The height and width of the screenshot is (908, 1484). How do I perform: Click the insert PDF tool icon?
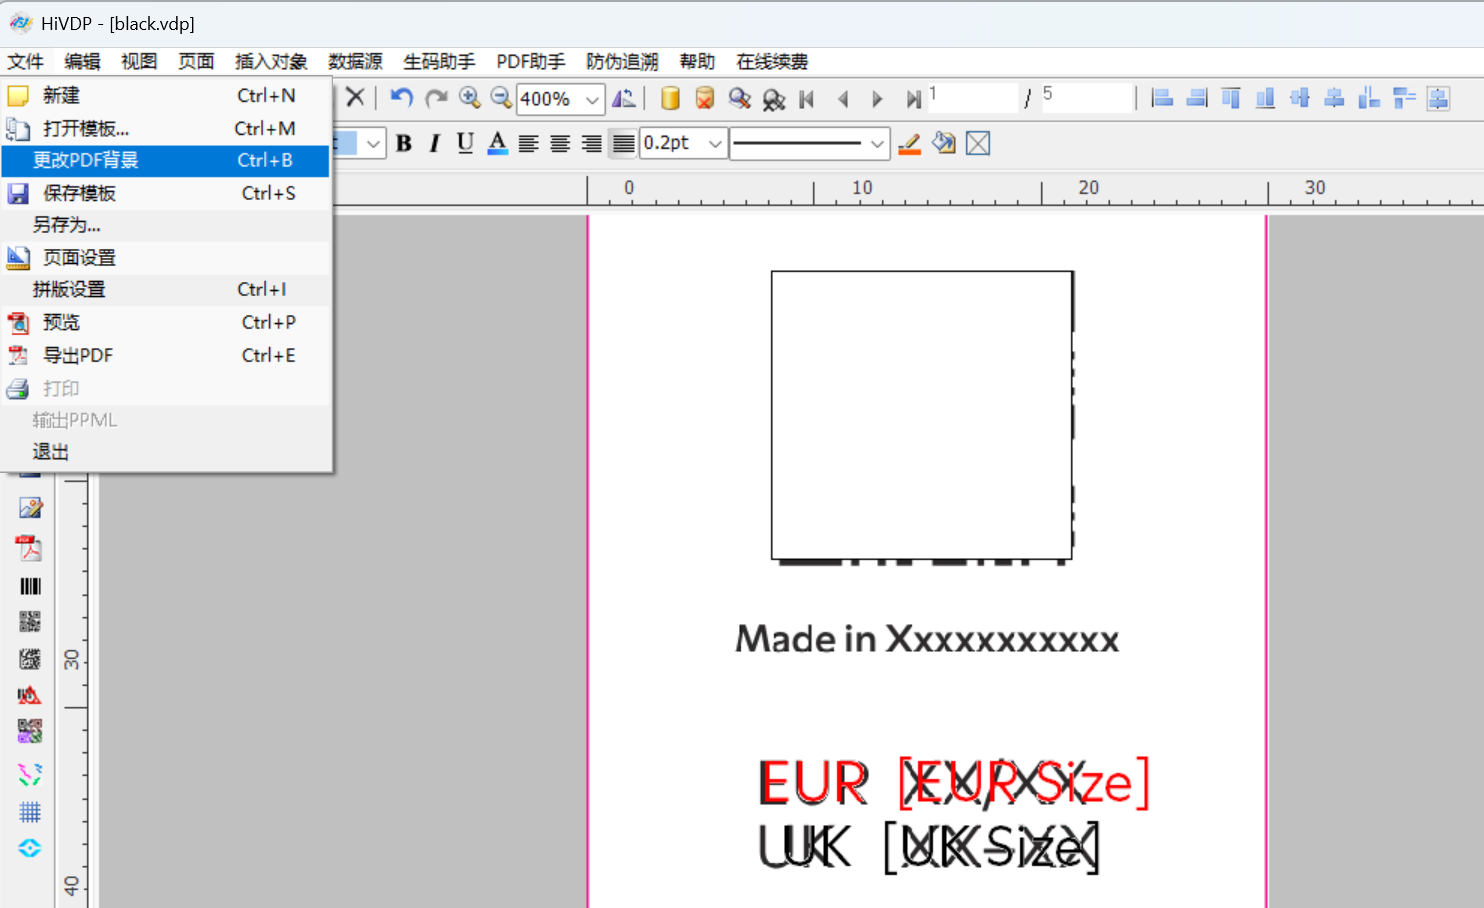tap(30, 548)
